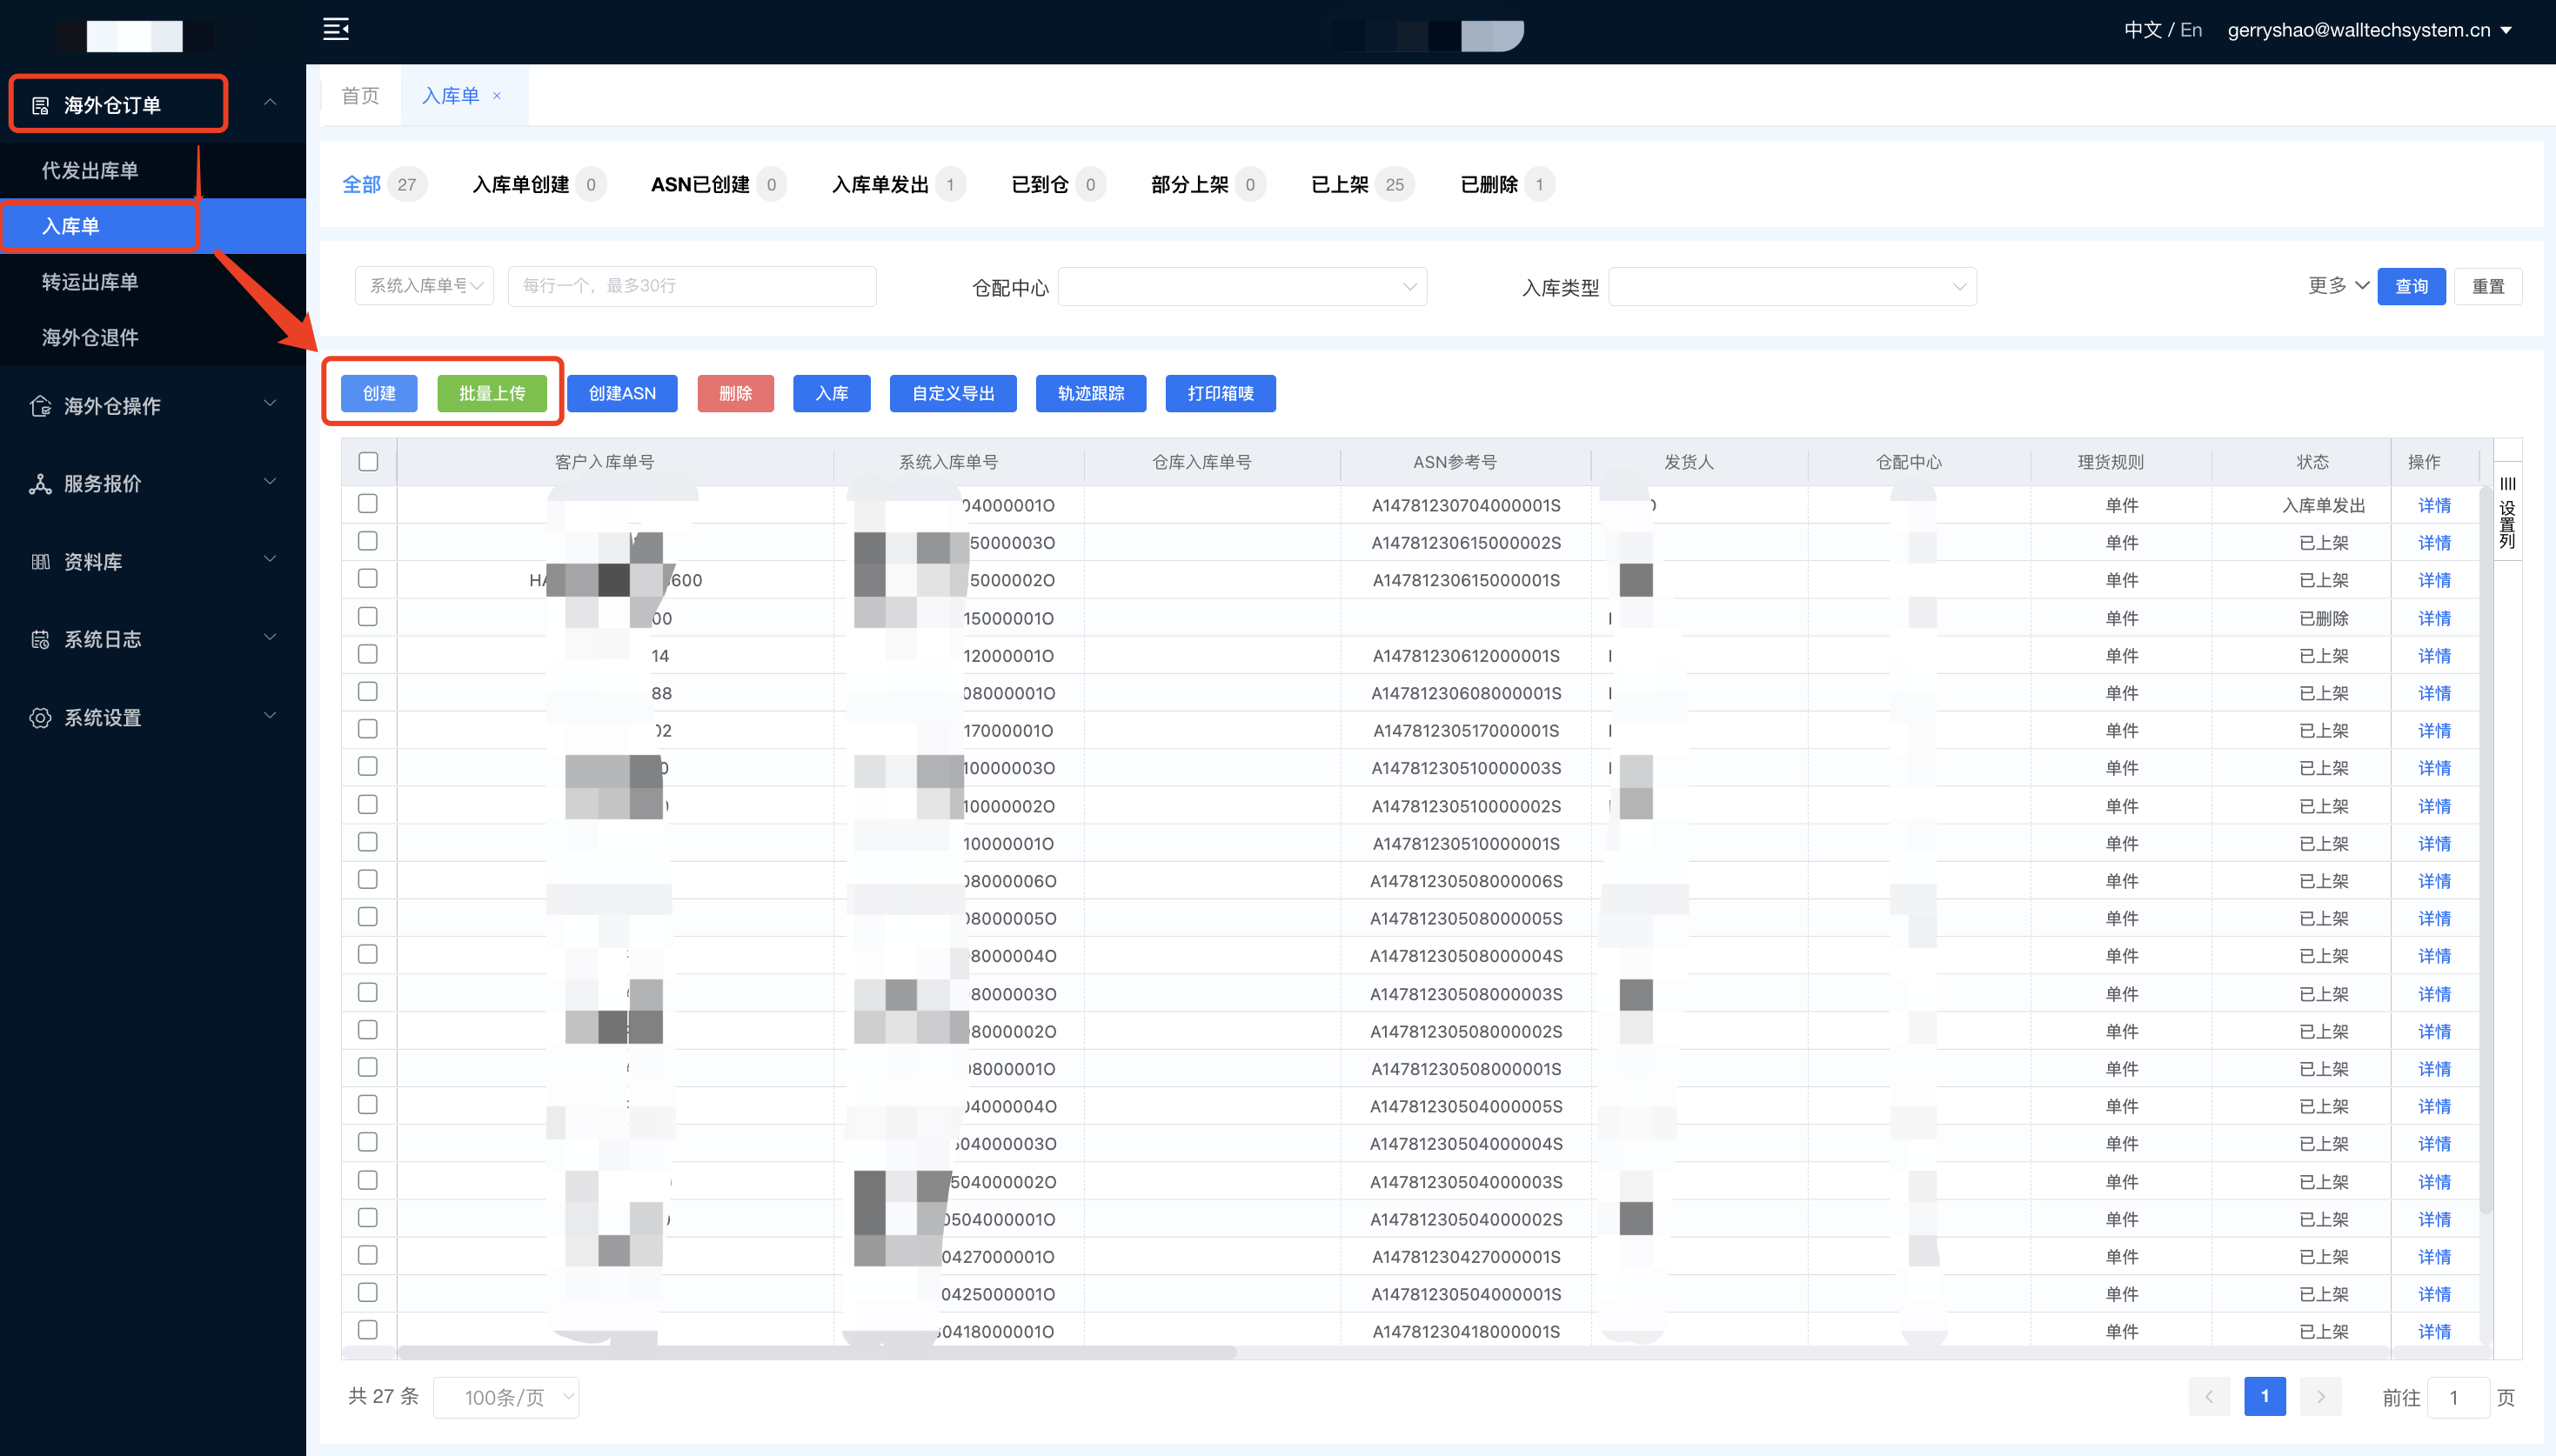2556x1456 pixels.
Task: Filter by the 已删除 status tab
Action: click(1507, 184)
